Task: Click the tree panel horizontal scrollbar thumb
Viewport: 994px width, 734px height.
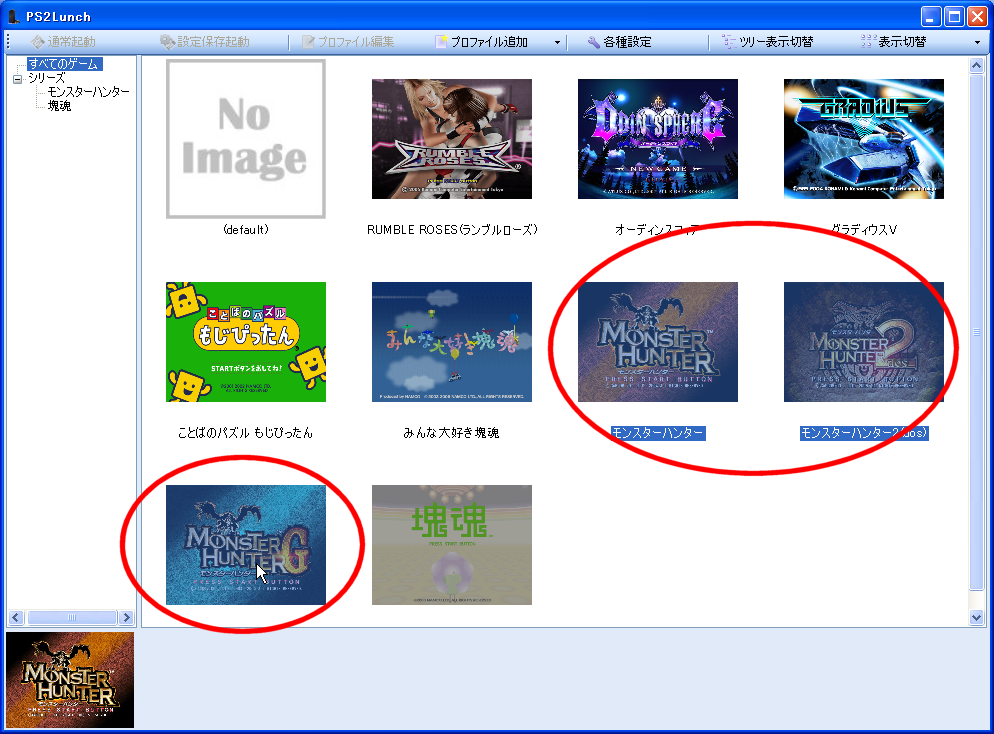Action: coord(72,617)
